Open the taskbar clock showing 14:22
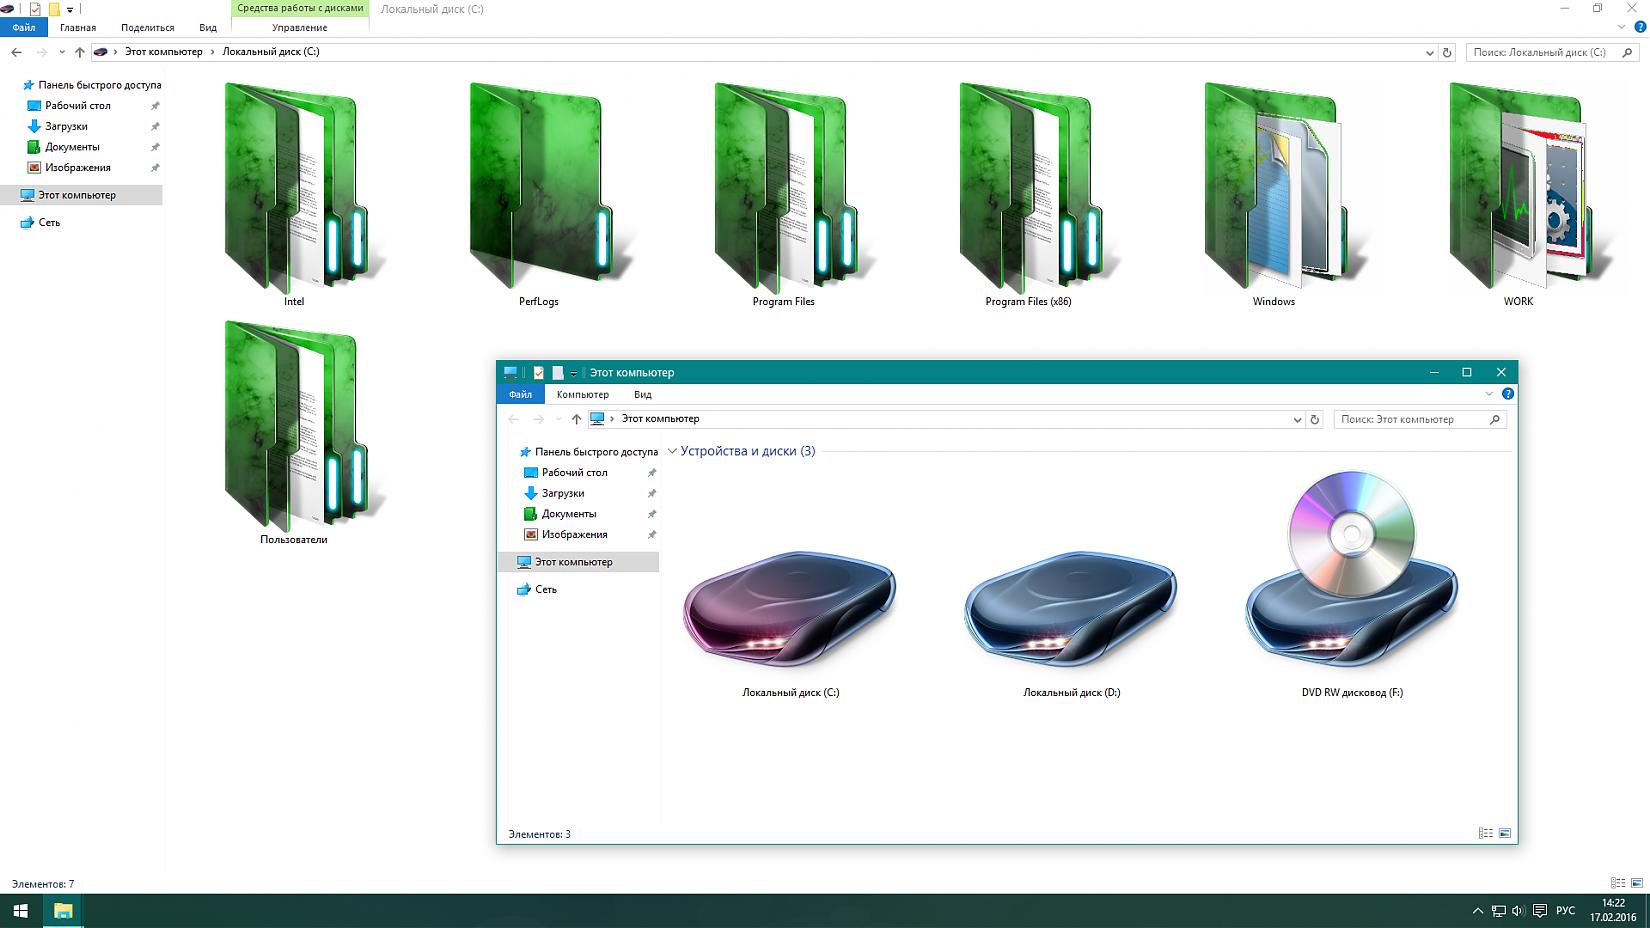Viewport: 1650px width, 928px height. point(1613,910)
